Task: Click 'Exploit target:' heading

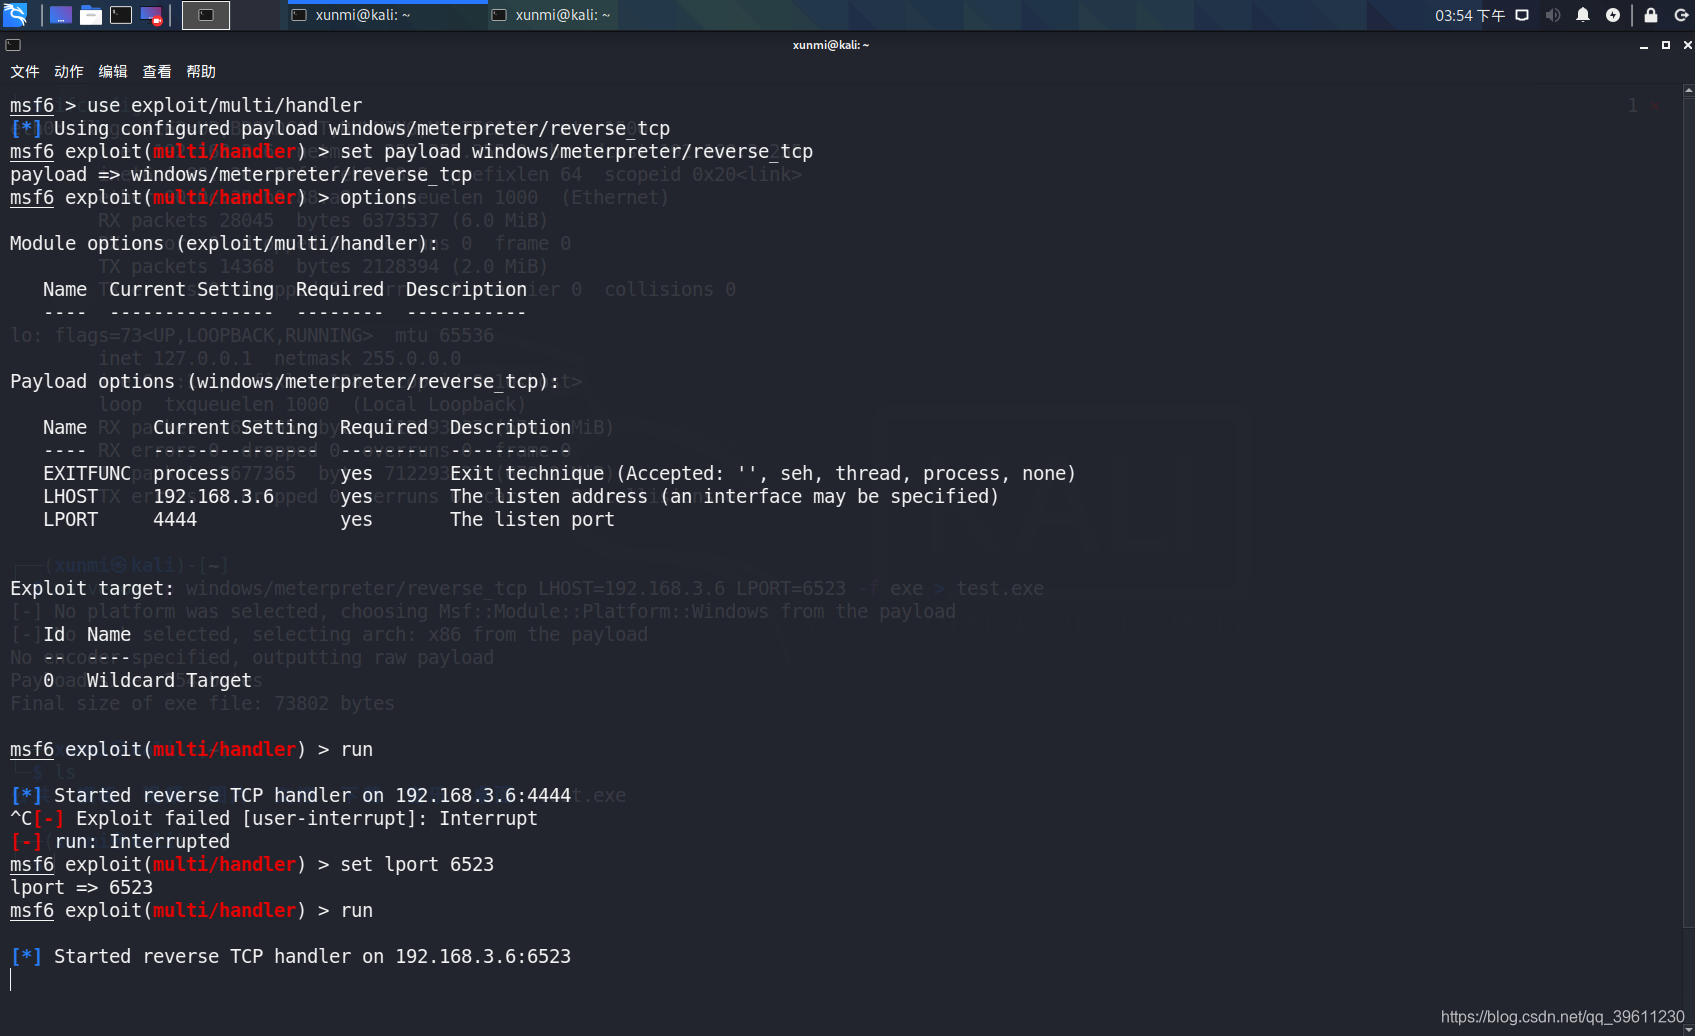Action: [x=92, y=588]
